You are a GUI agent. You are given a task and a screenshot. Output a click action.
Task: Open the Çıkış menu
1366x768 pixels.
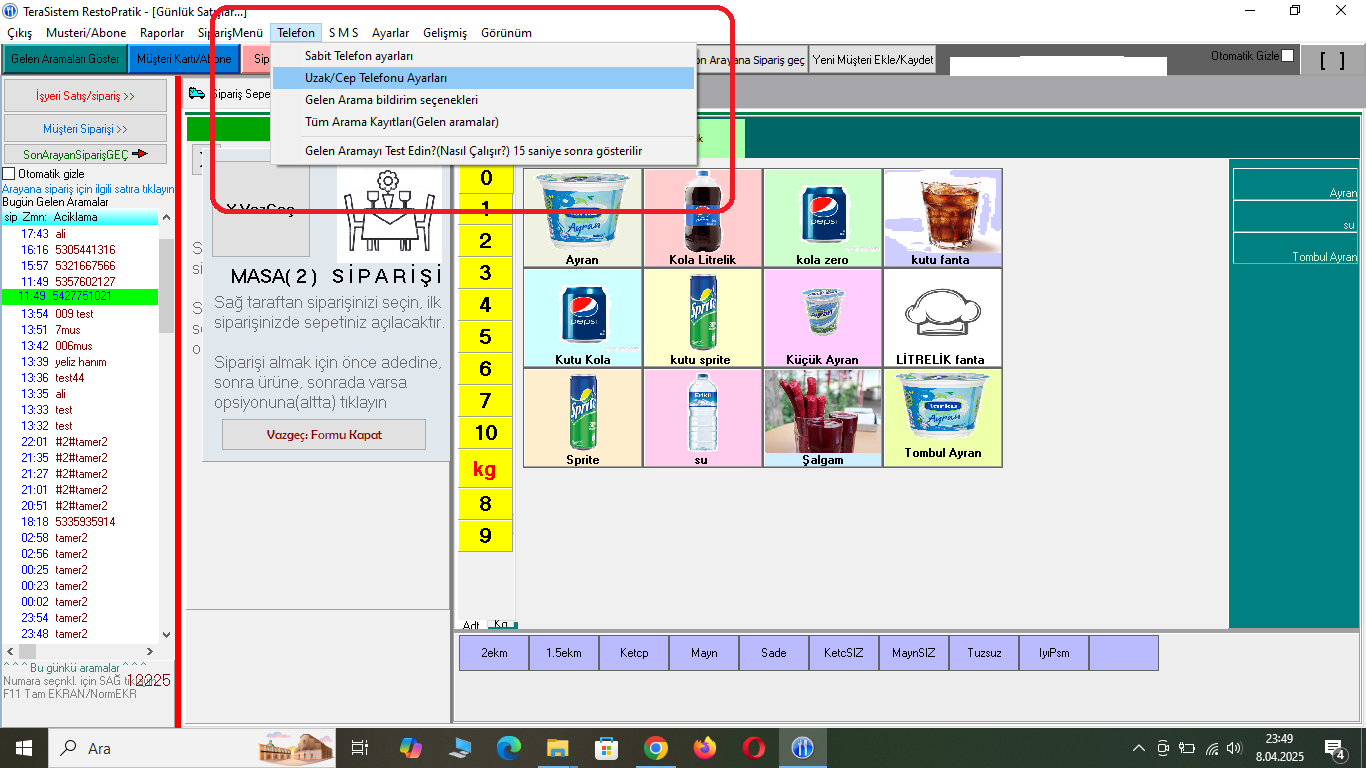20,33
